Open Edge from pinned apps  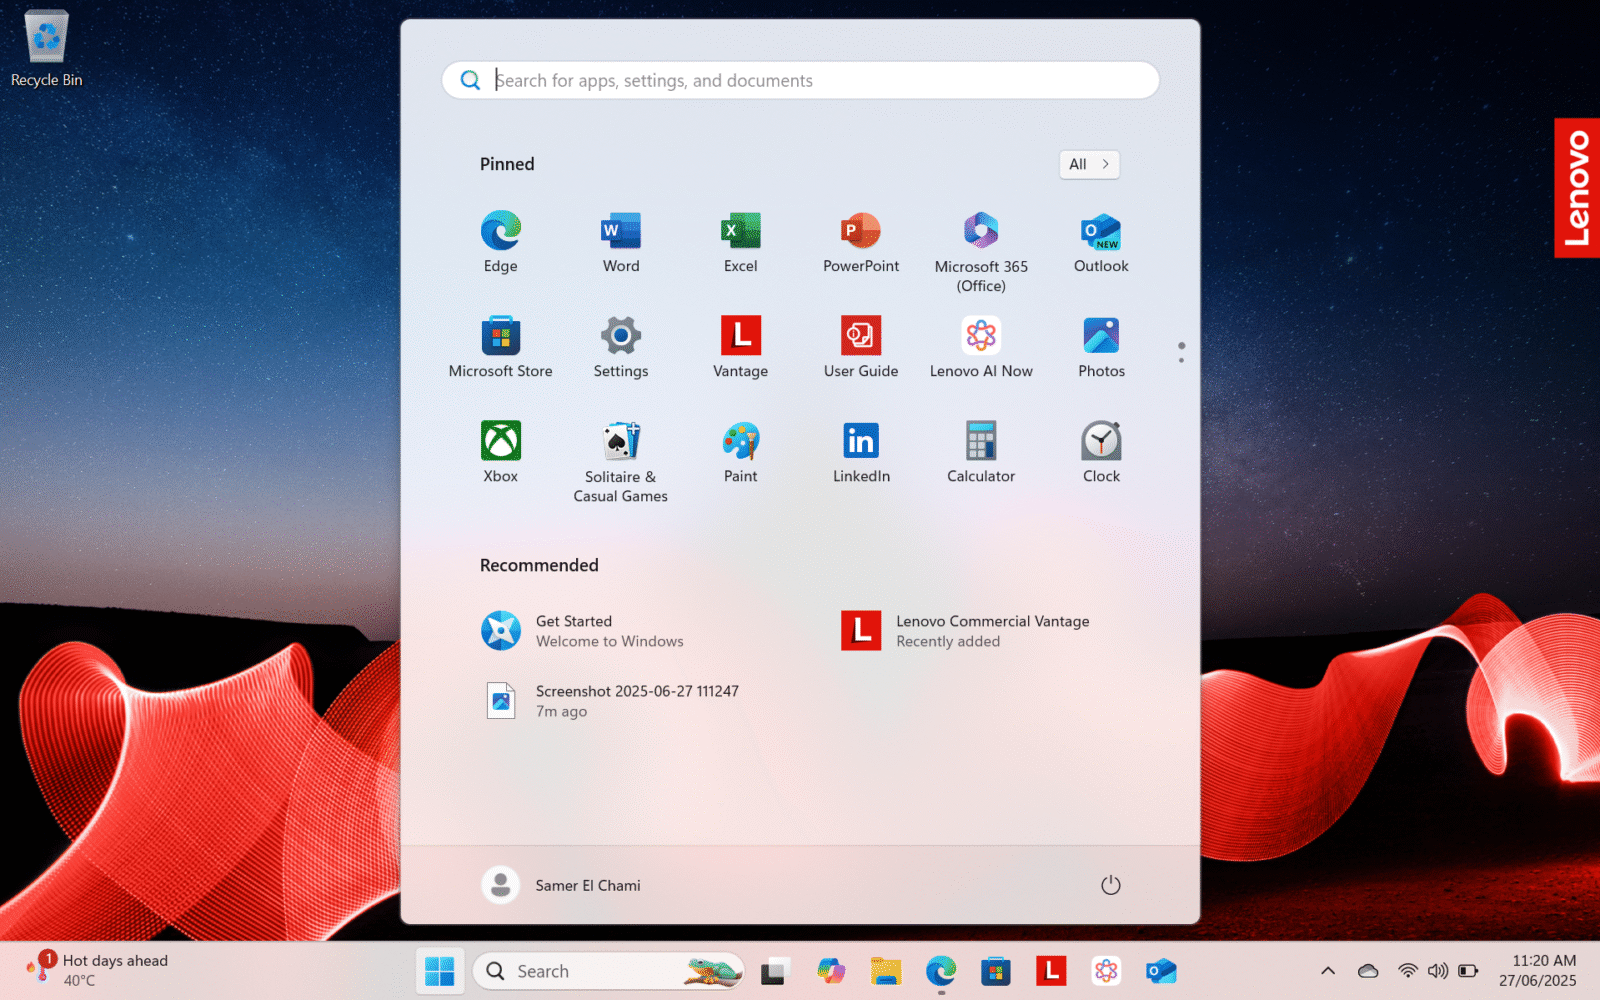click(500, 243)
